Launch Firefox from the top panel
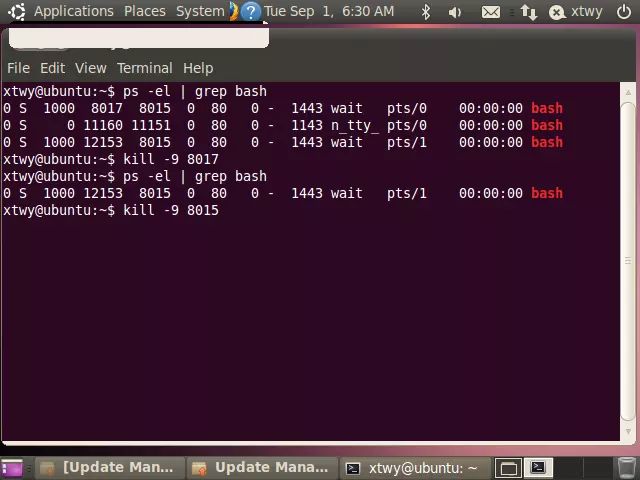This screenshot has height=480, width=640. coord(233,11)
